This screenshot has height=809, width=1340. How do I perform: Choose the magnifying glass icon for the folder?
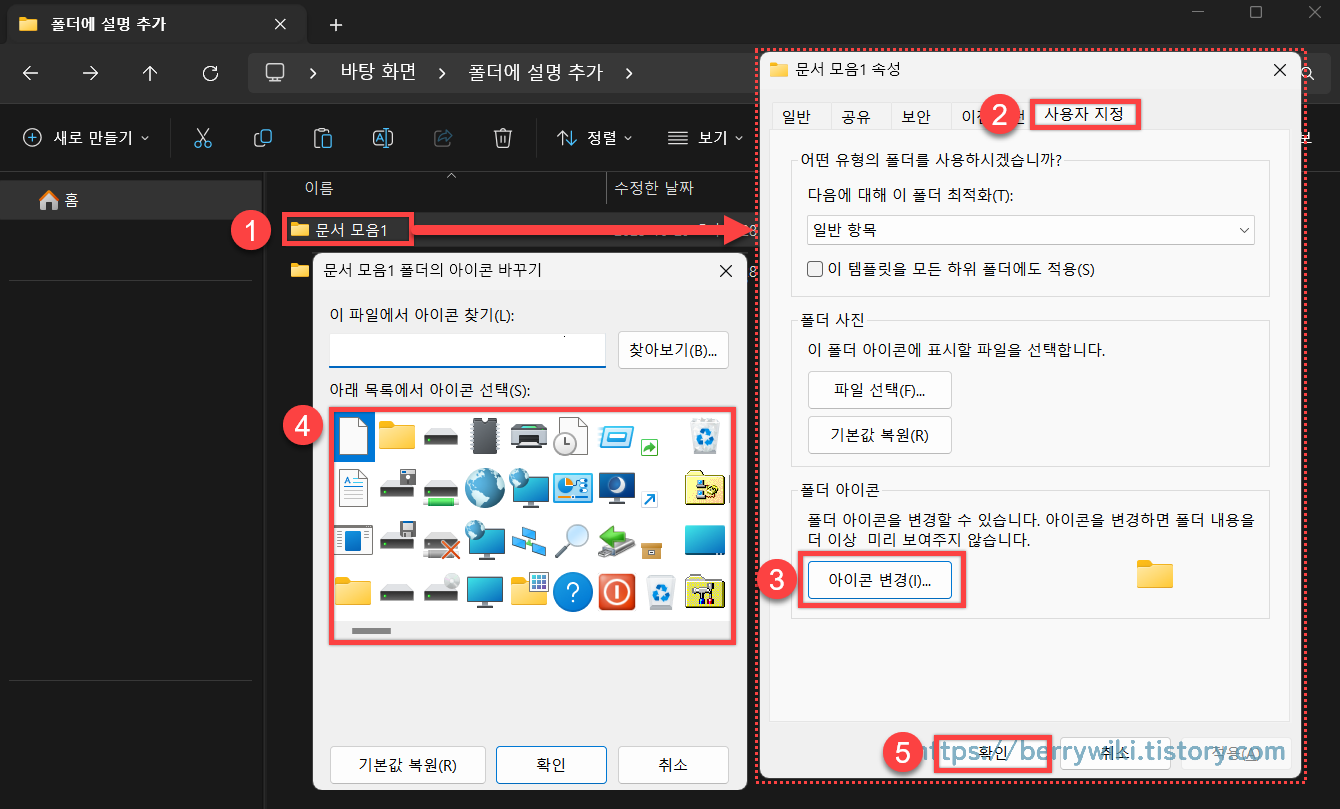coord(573,540)
